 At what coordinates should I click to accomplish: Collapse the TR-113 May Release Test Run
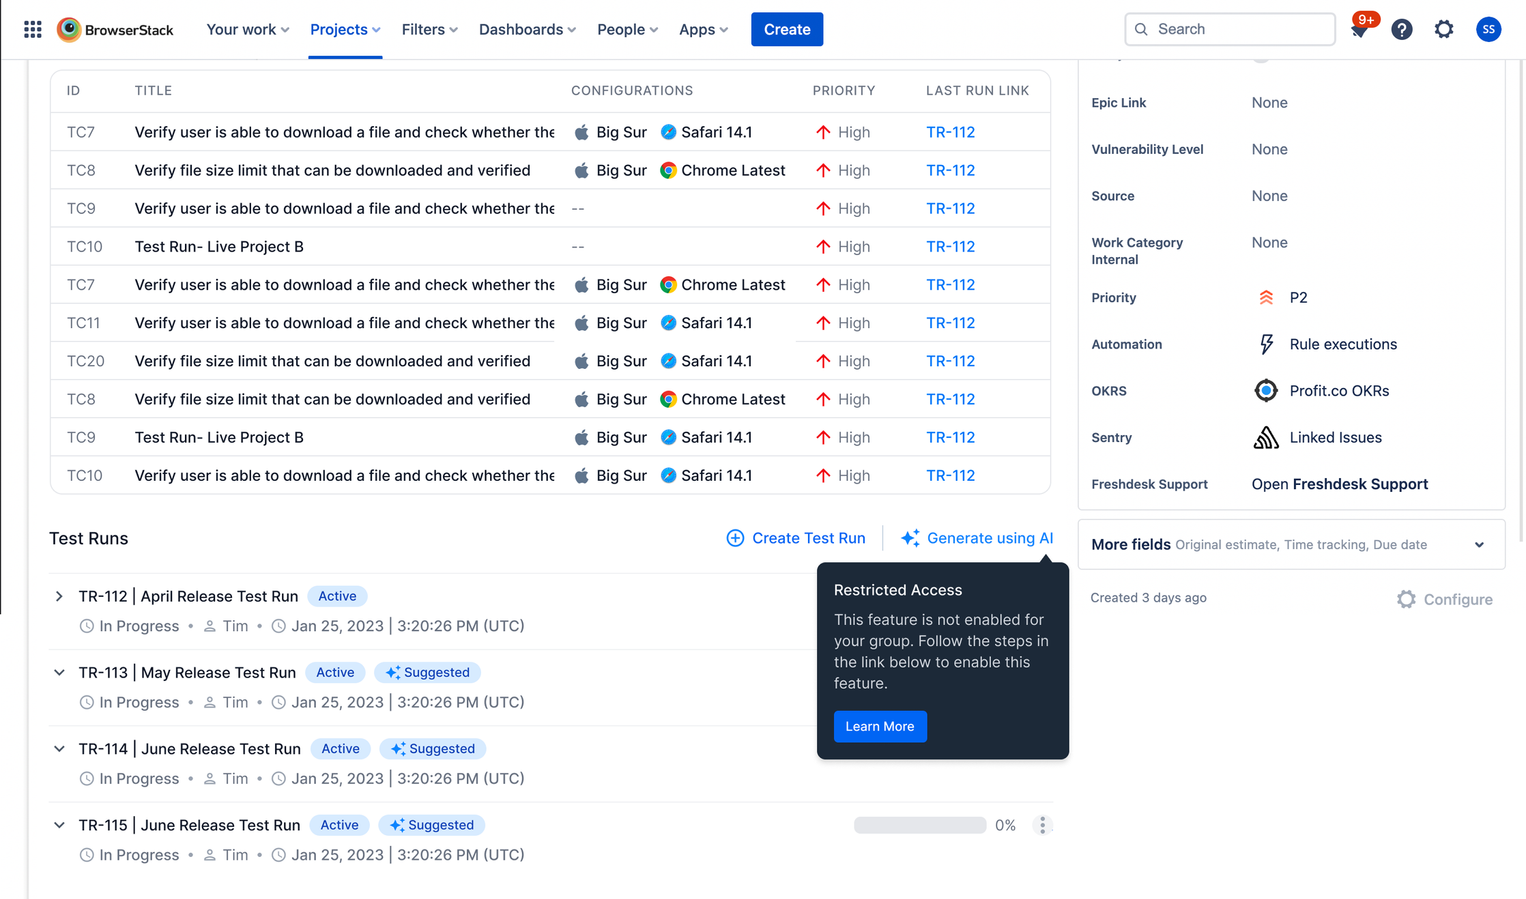[59, 673]
